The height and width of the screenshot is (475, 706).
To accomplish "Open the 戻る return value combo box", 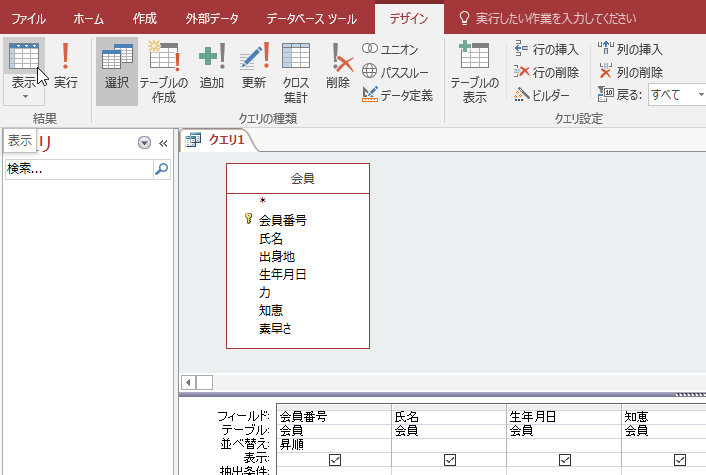I will 677,95.
